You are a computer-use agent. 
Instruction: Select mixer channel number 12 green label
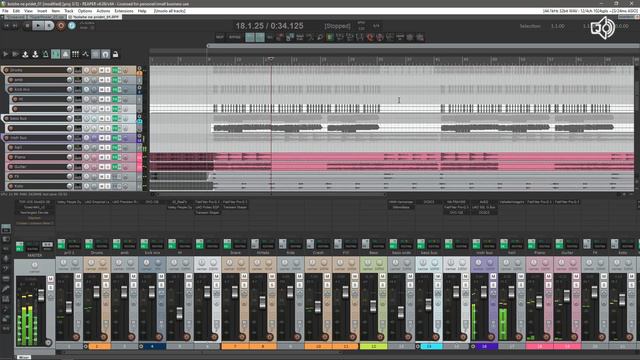click(373, 346)
